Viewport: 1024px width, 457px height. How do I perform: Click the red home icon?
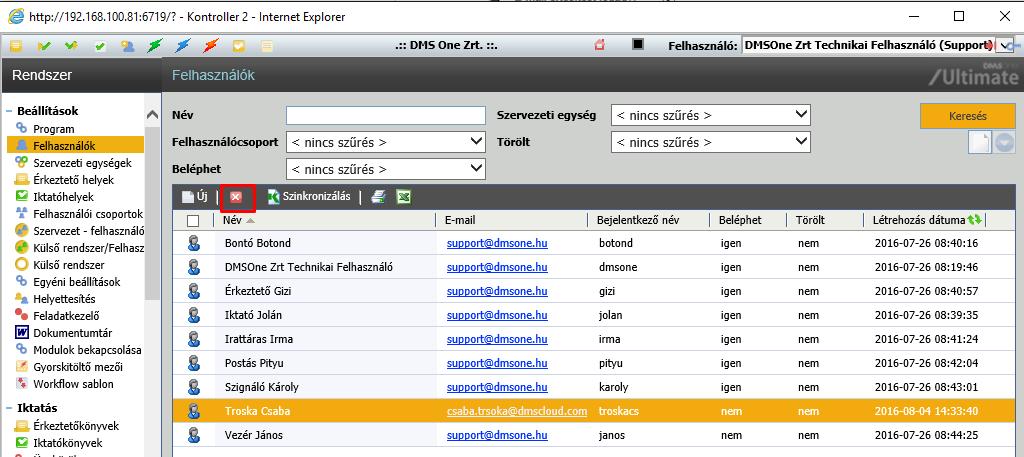point(600,45)
